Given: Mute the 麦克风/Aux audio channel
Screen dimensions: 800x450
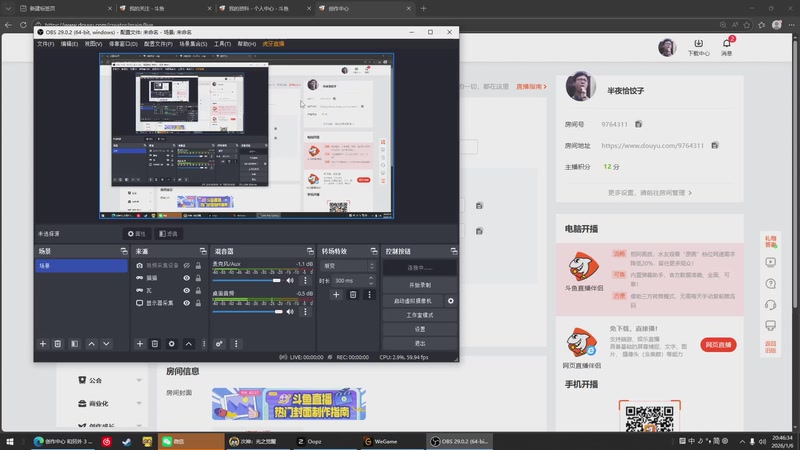Looking at the screenshot, I should pyautogui.click(x=290, y=281).
